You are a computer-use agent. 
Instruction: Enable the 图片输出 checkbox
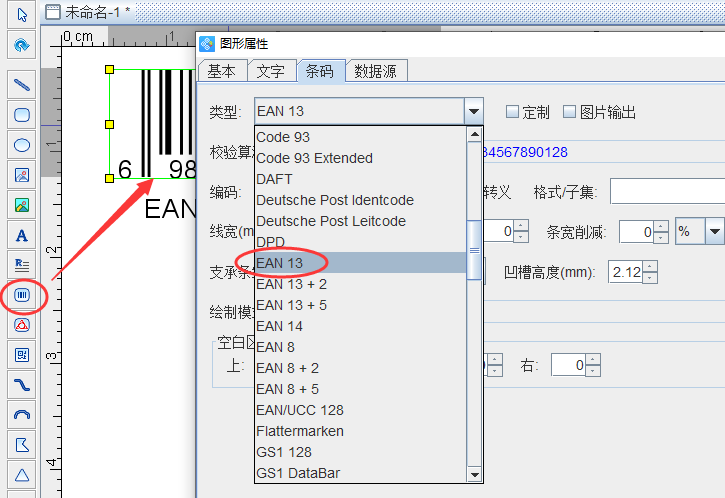coord(569,111)
